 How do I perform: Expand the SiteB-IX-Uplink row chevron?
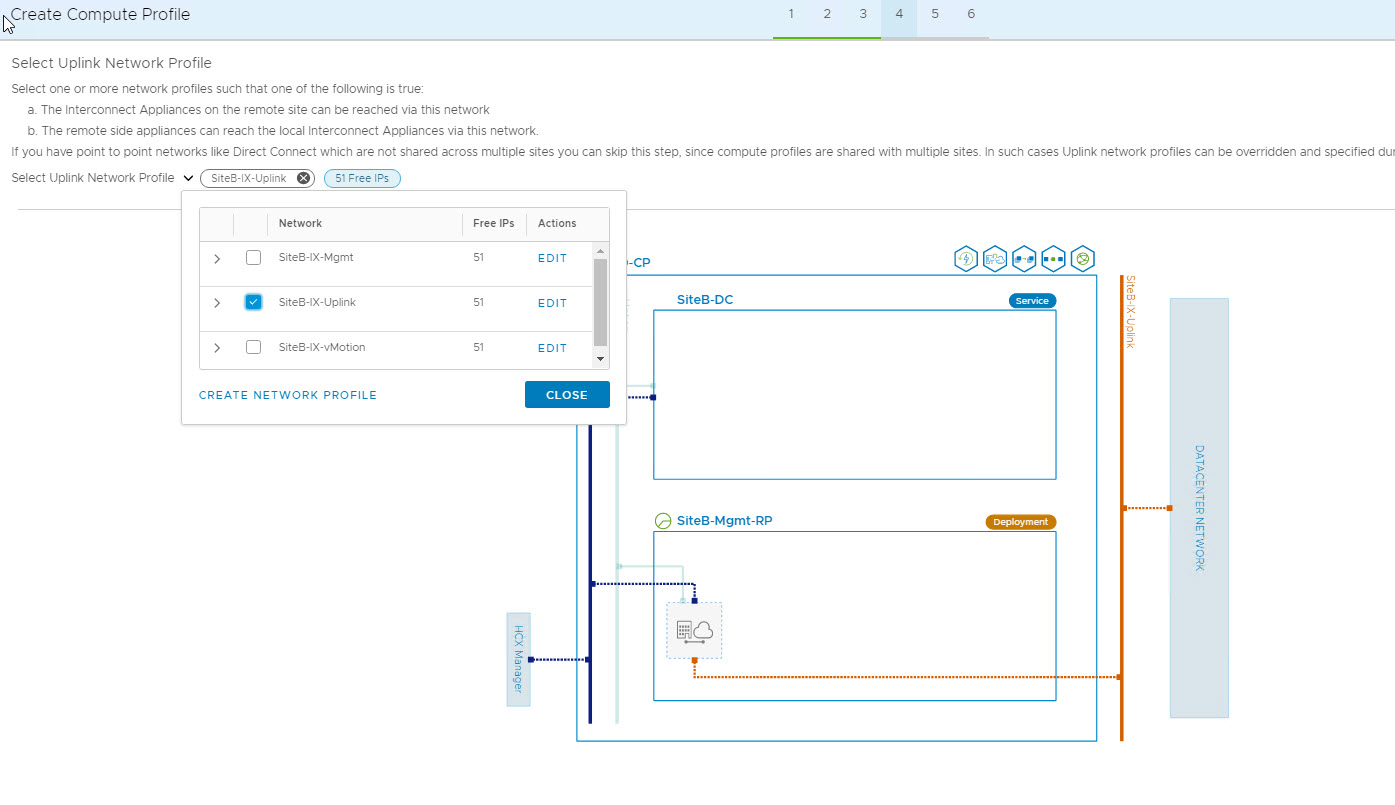[x=217, y=303]
